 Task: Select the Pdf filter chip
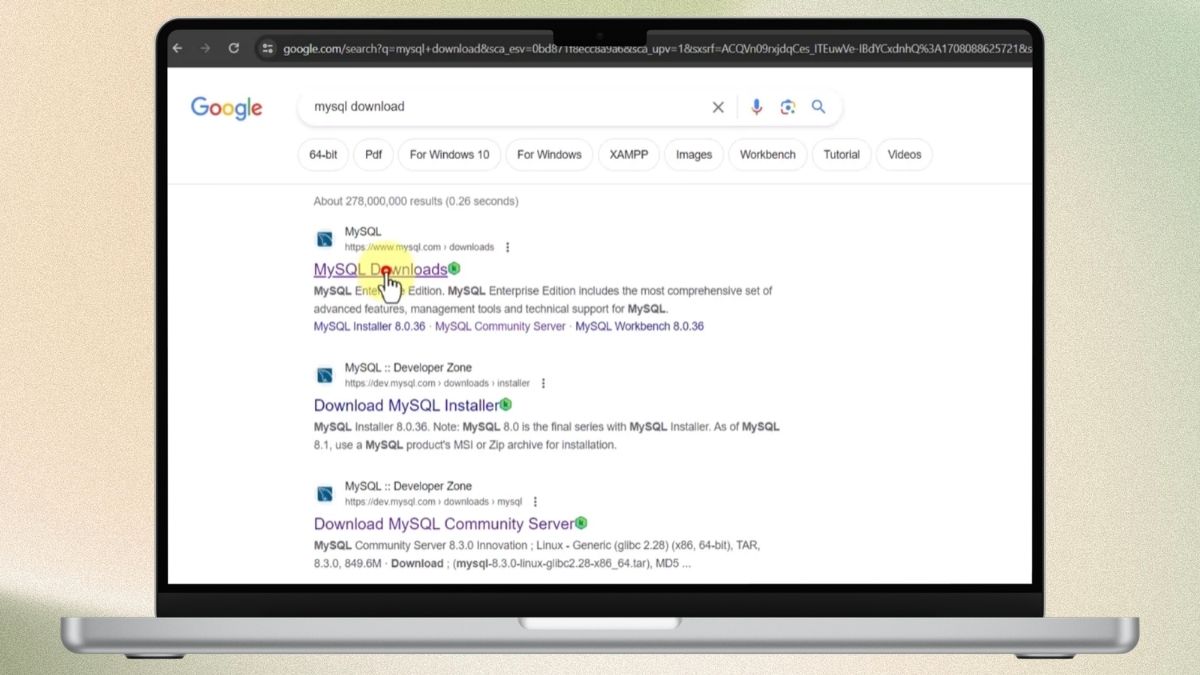[x=373, y=155]
